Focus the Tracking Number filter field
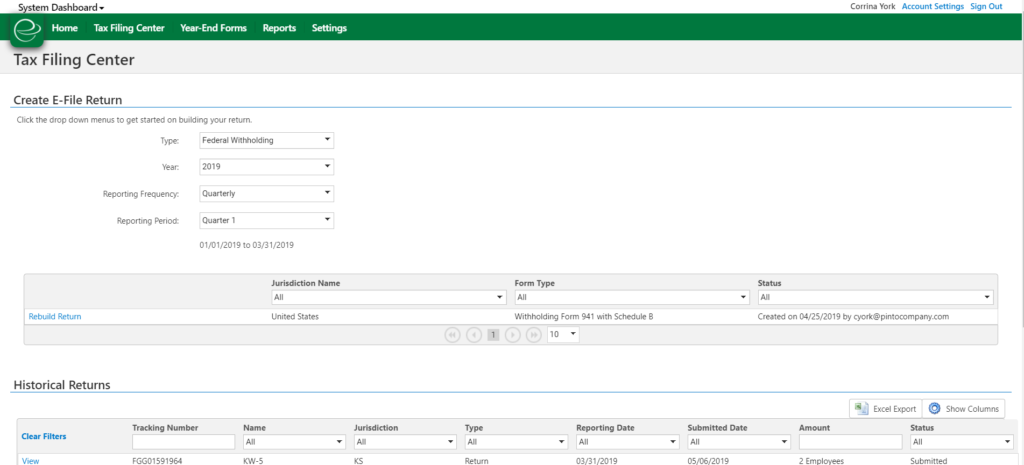Screen dimensions: 1024x465 [x=183, y=442]
